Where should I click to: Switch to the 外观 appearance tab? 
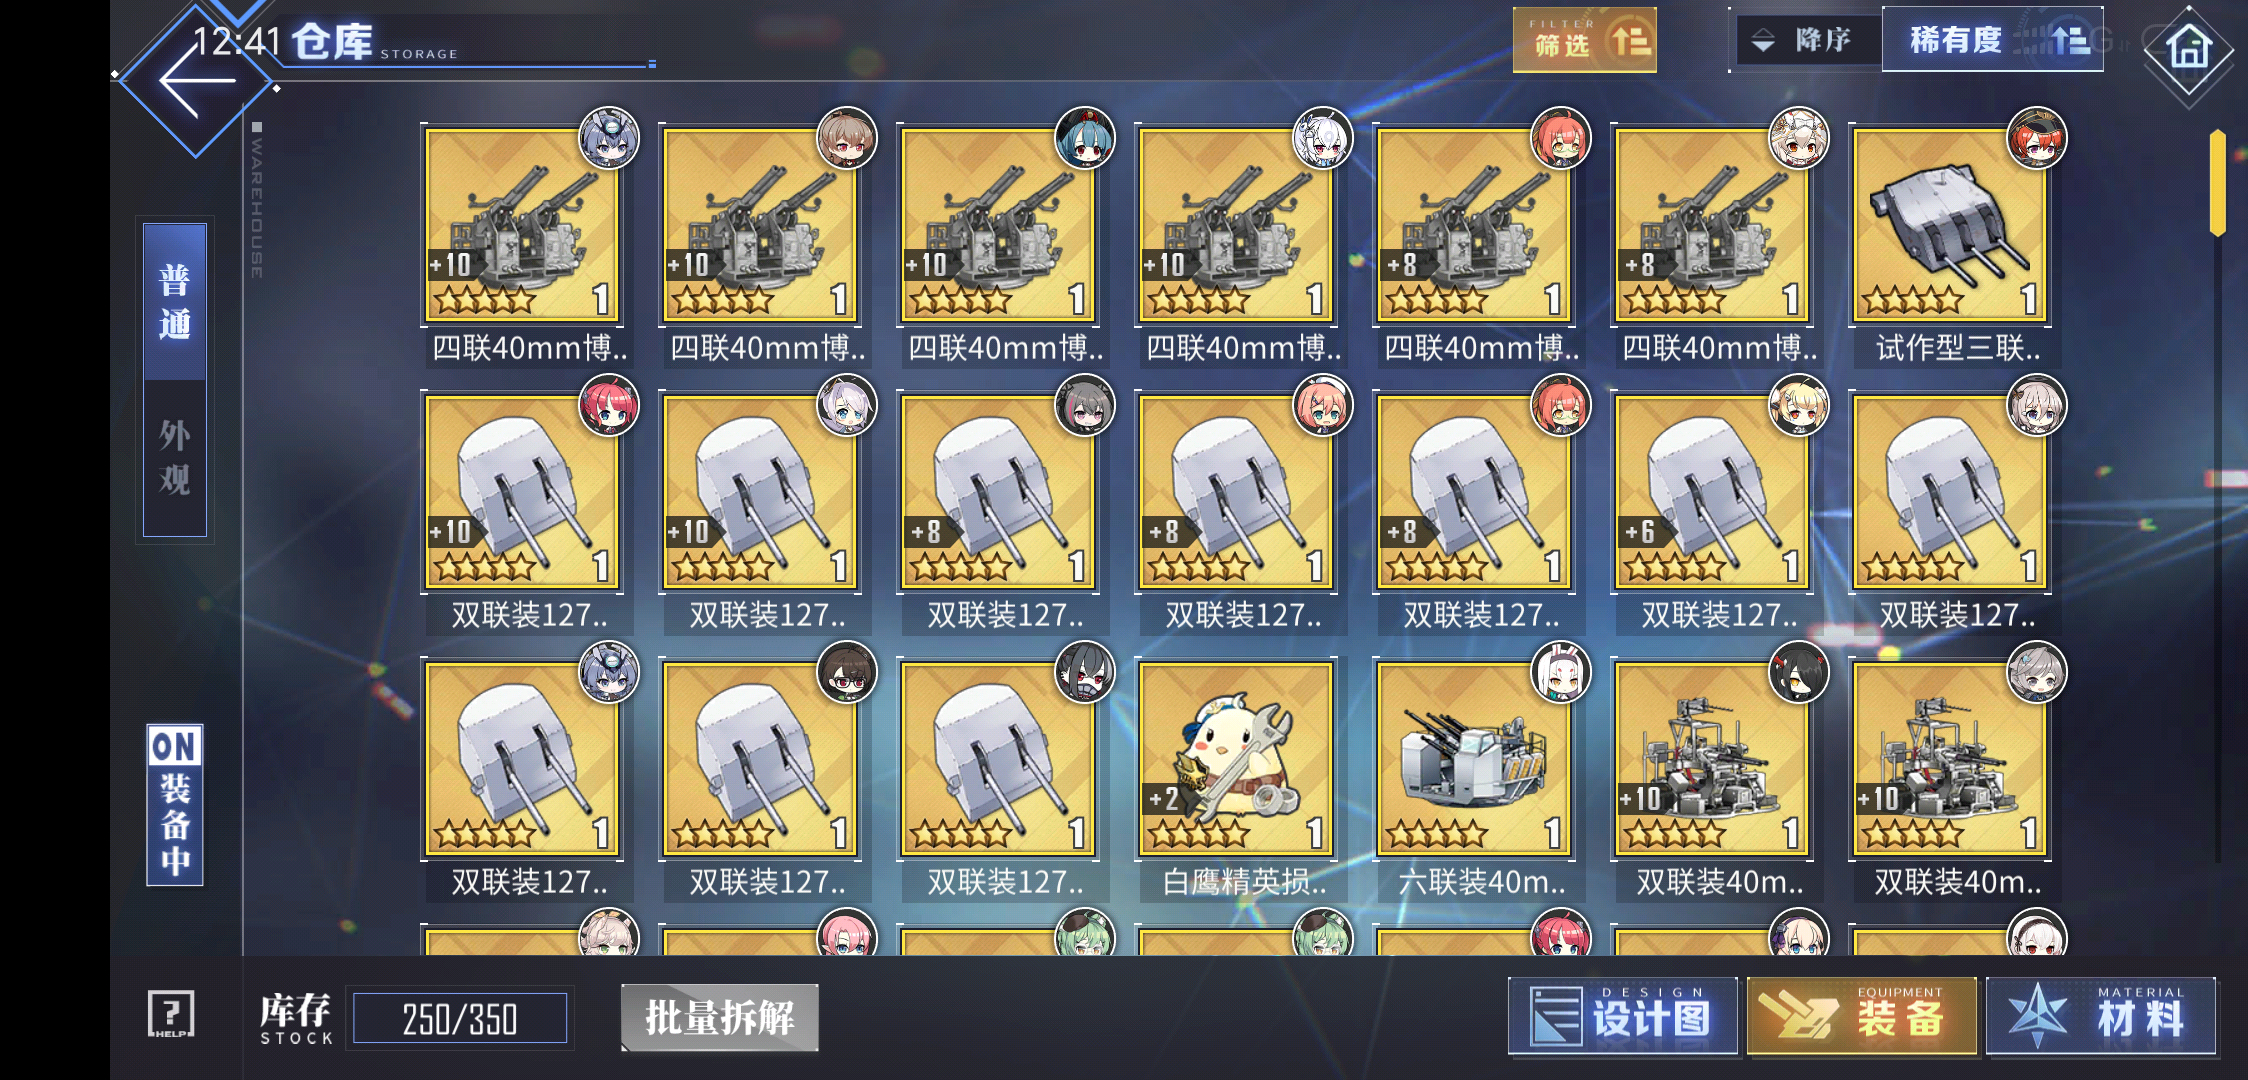pos(175,458)
